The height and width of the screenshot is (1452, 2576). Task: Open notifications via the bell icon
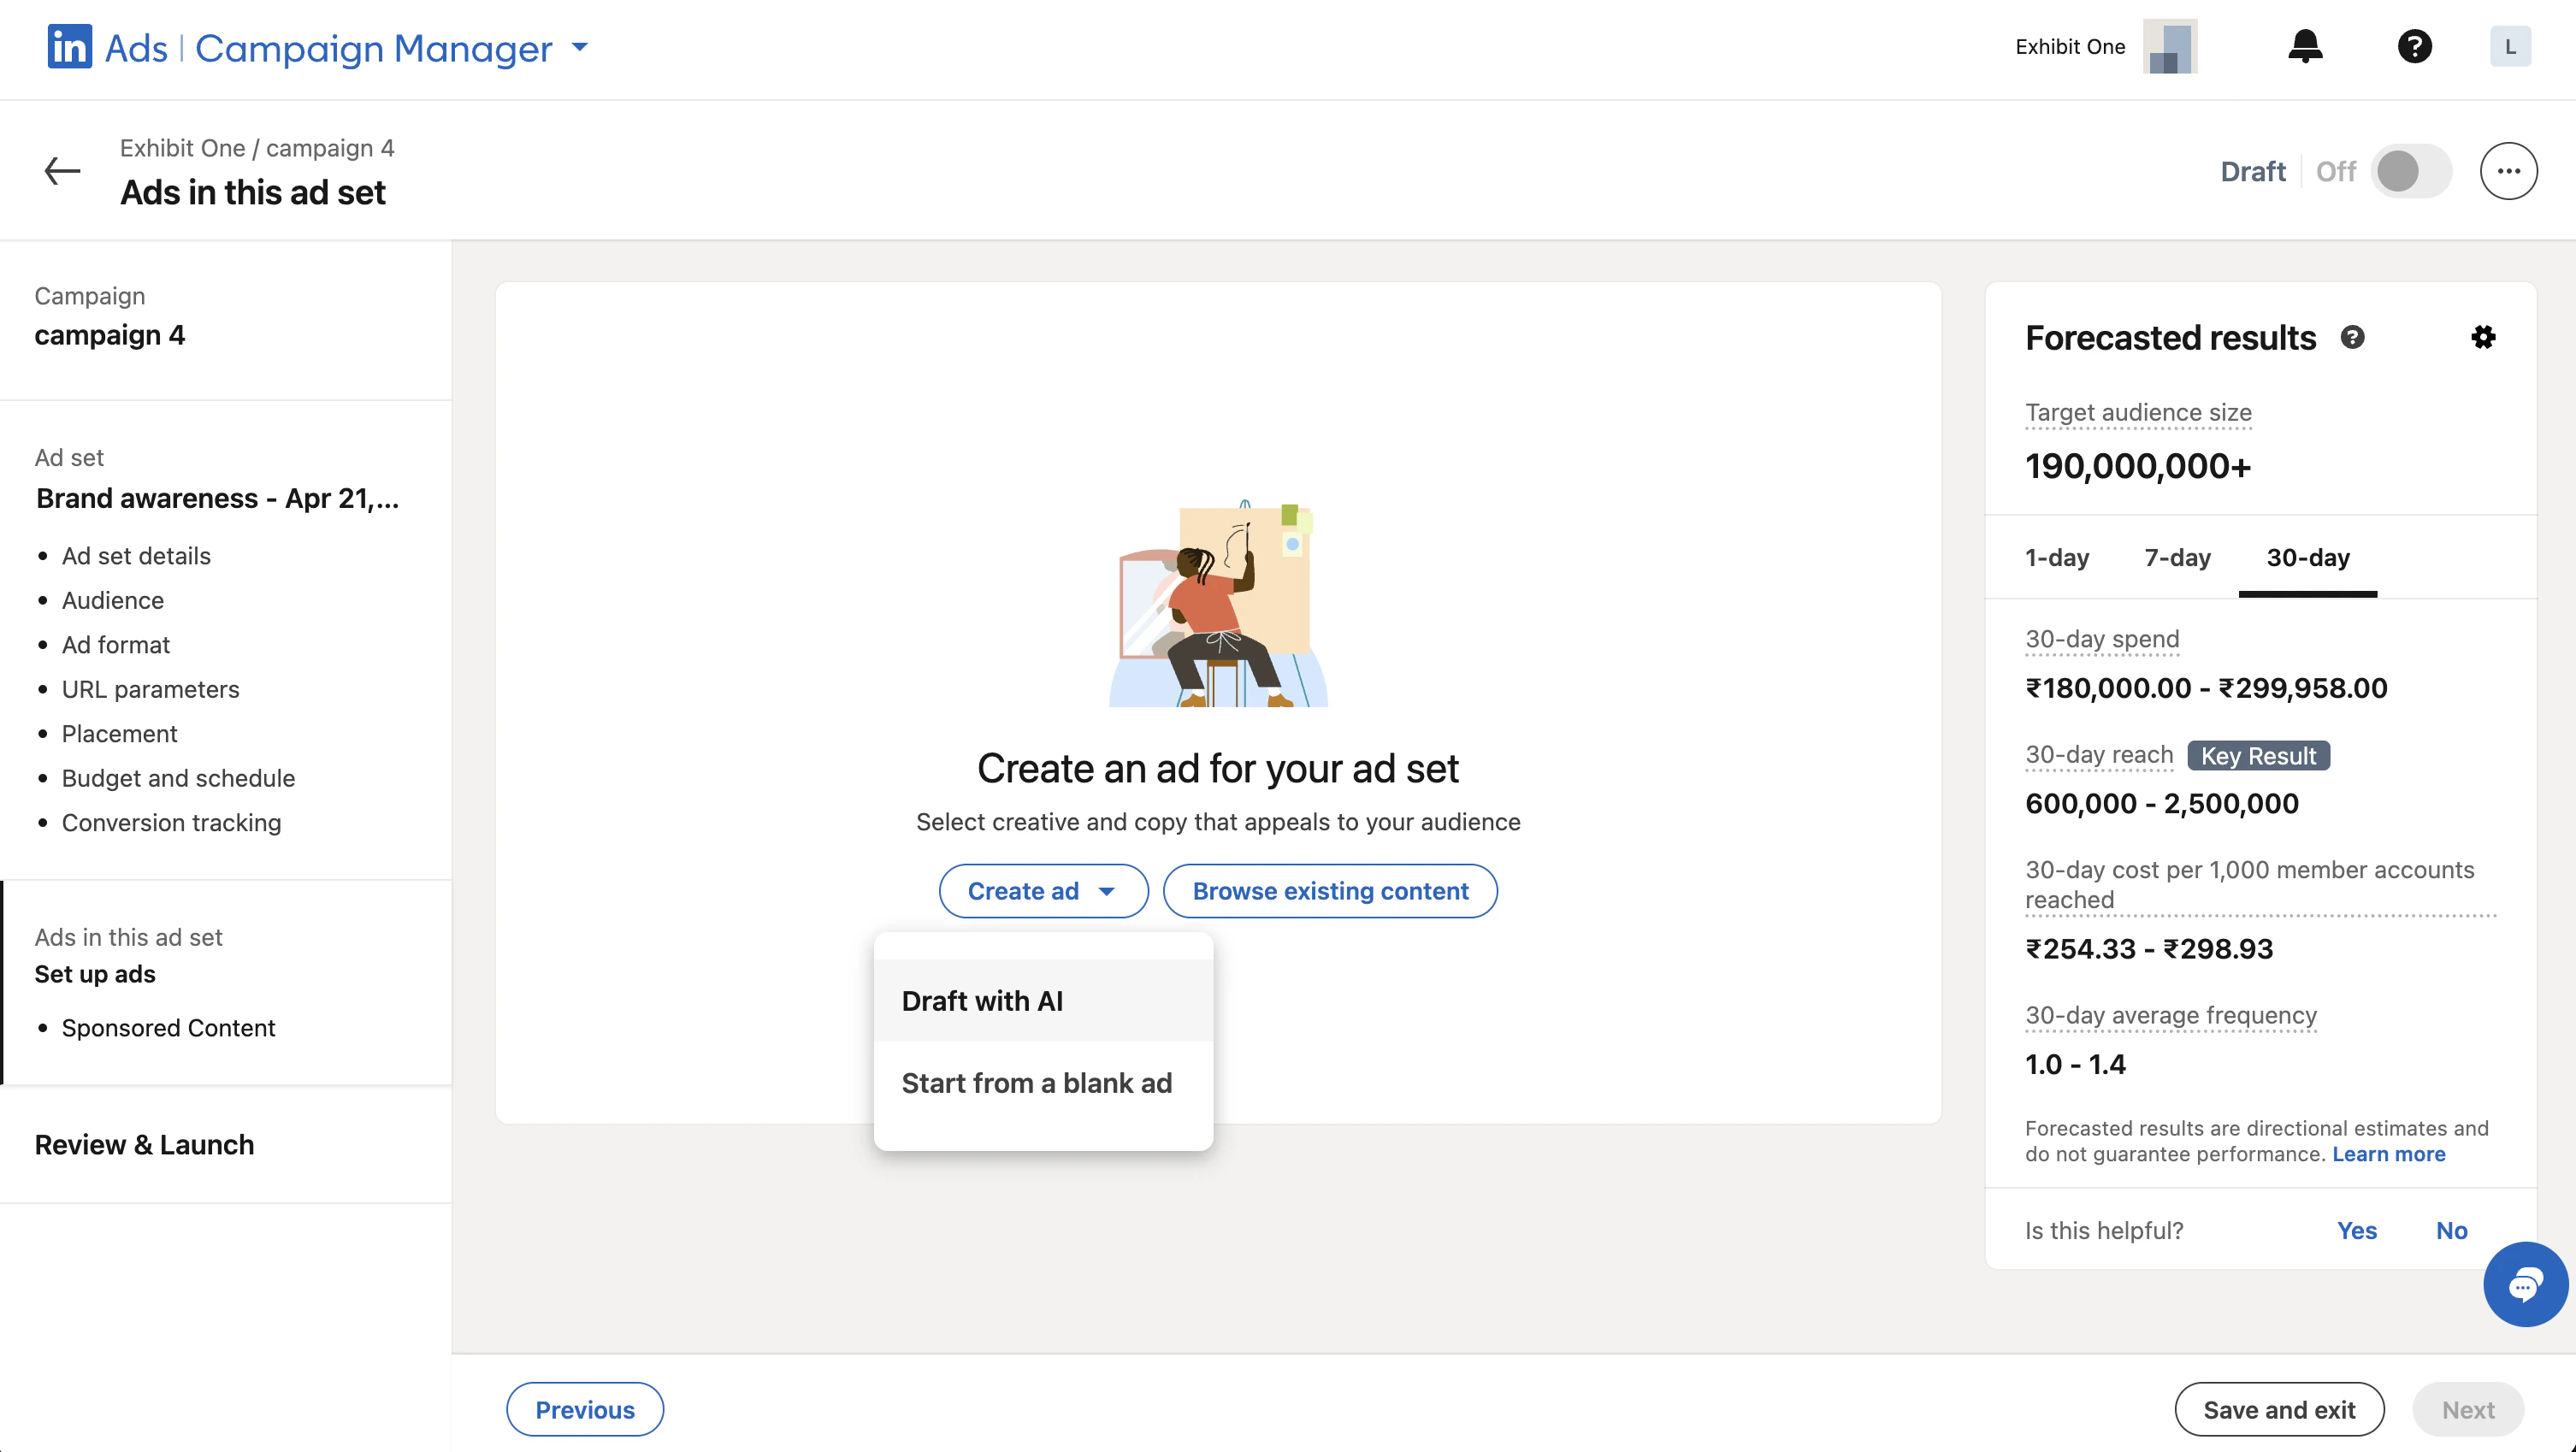pos(2305,46)
